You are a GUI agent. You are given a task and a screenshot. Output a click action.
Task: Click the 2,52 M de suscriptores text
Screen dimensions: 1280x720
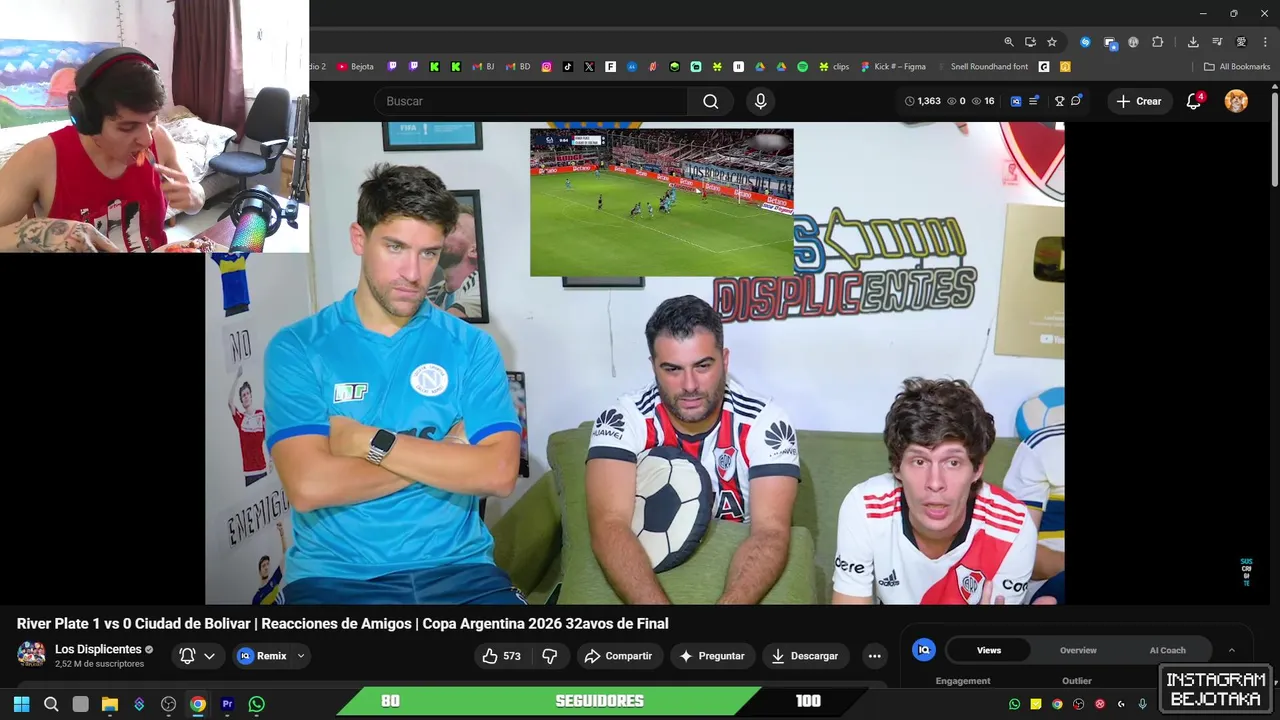tap(97, 664)
